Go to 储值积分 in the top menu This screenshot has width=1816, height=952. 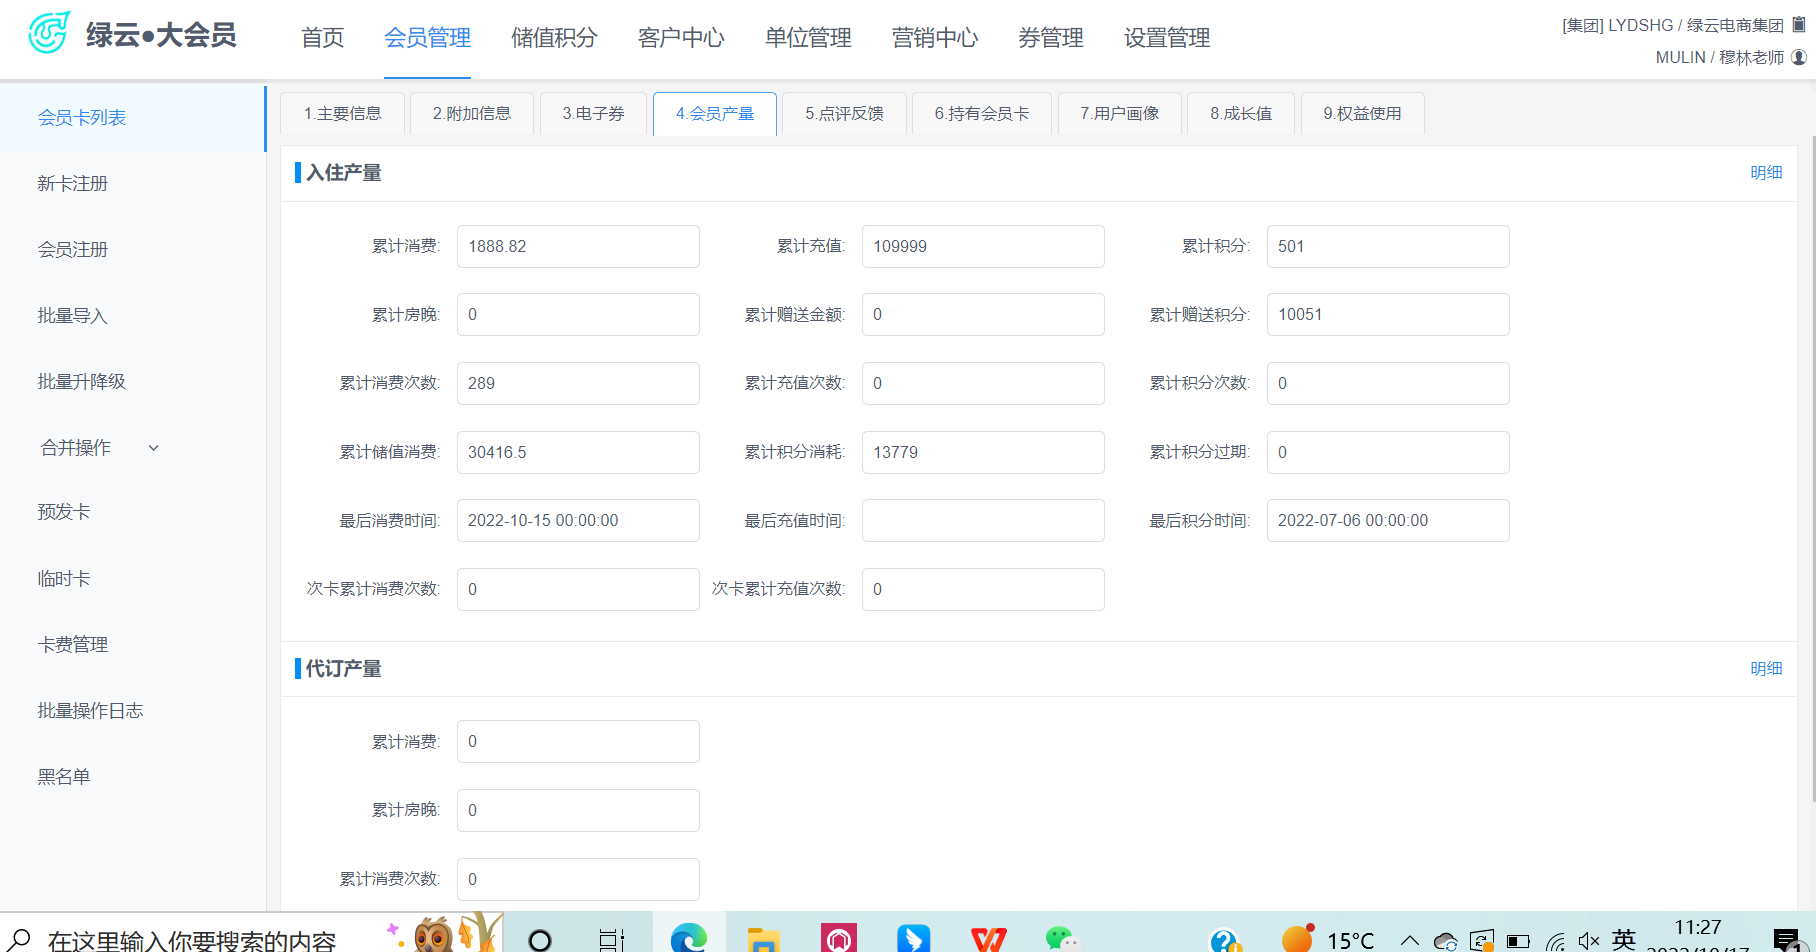click(554, 38)
